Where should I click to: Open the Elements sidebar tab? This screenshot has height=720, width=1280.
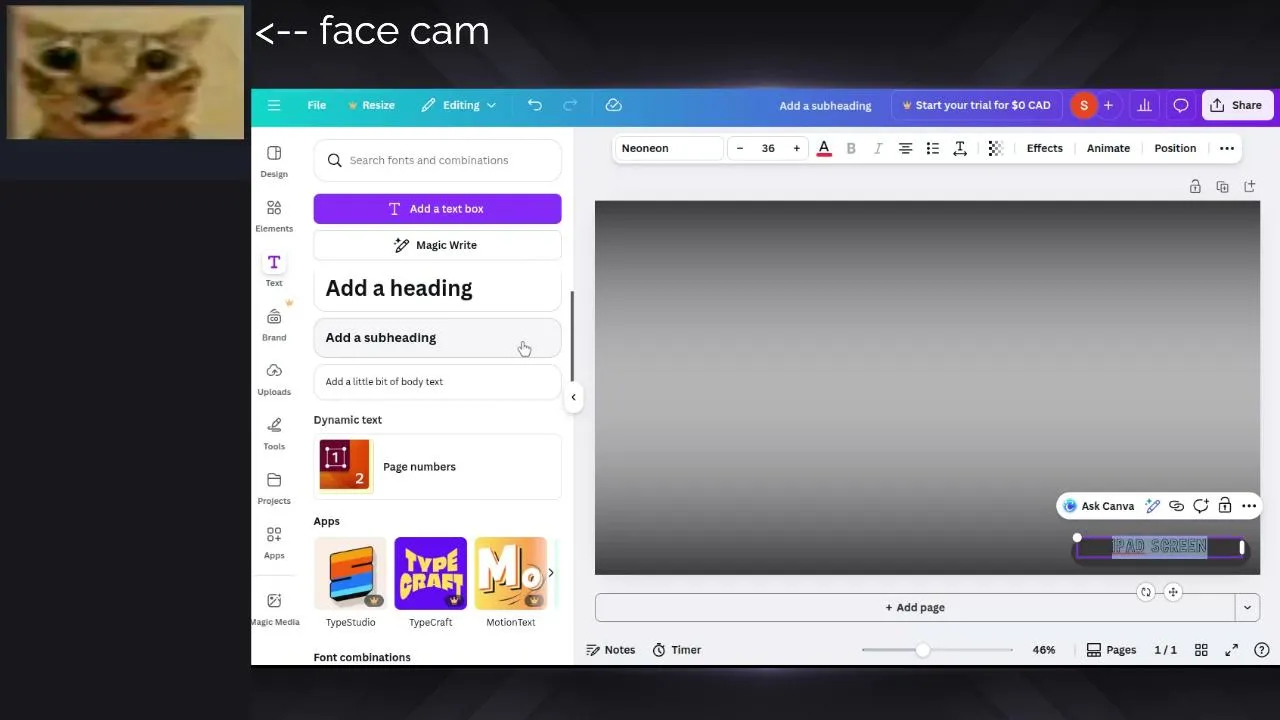(274, 215)
